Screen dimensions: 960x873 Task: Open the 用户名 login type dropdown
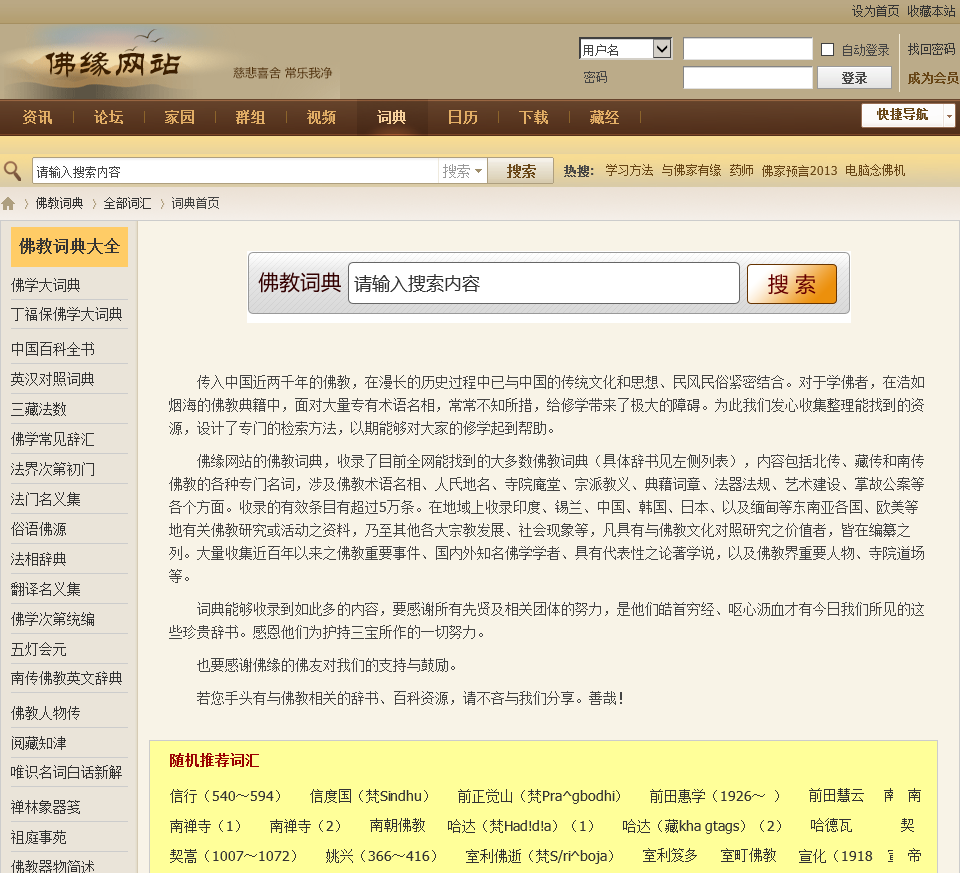(625, 49)
